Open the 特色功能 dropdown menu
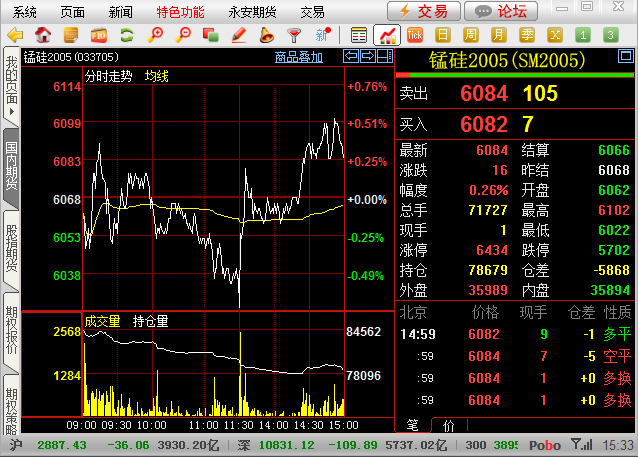This screenshot has width=638, height=457. pos(181,11)
